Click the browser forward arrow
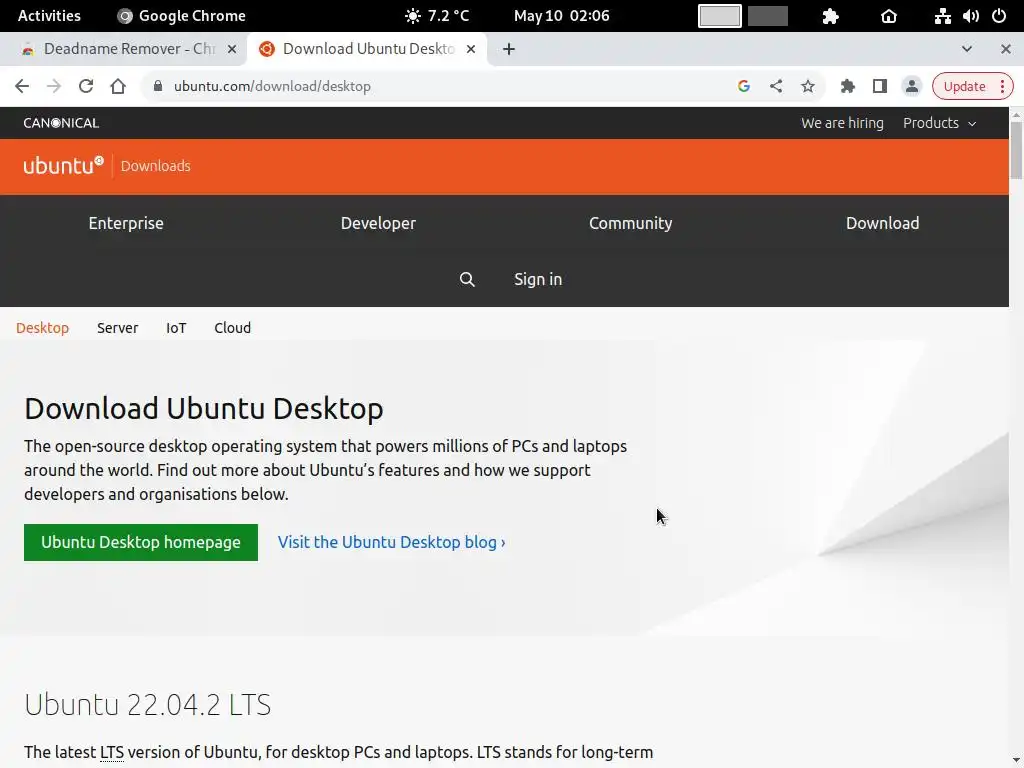This screenshot has height=768, width=1024. pyautogui.click(x=54, y=86)
